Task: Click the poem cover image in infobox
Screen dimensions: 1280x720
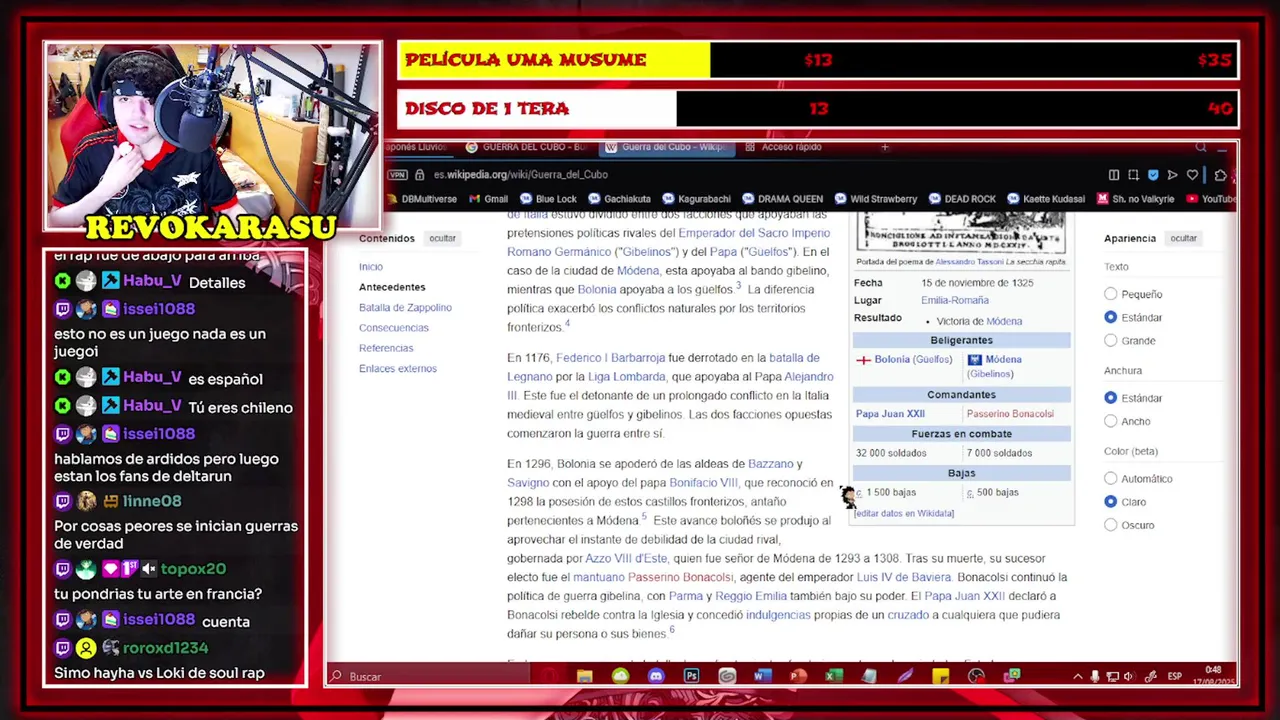Action: 961,232
